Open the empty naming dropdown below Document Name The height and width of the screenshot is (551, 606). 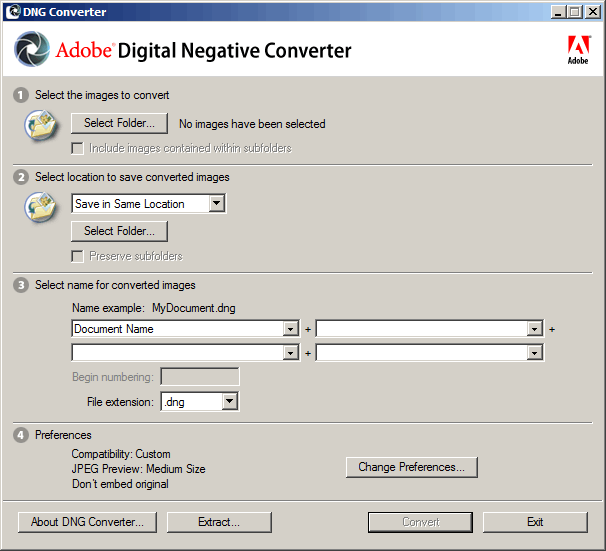[186, 352]
